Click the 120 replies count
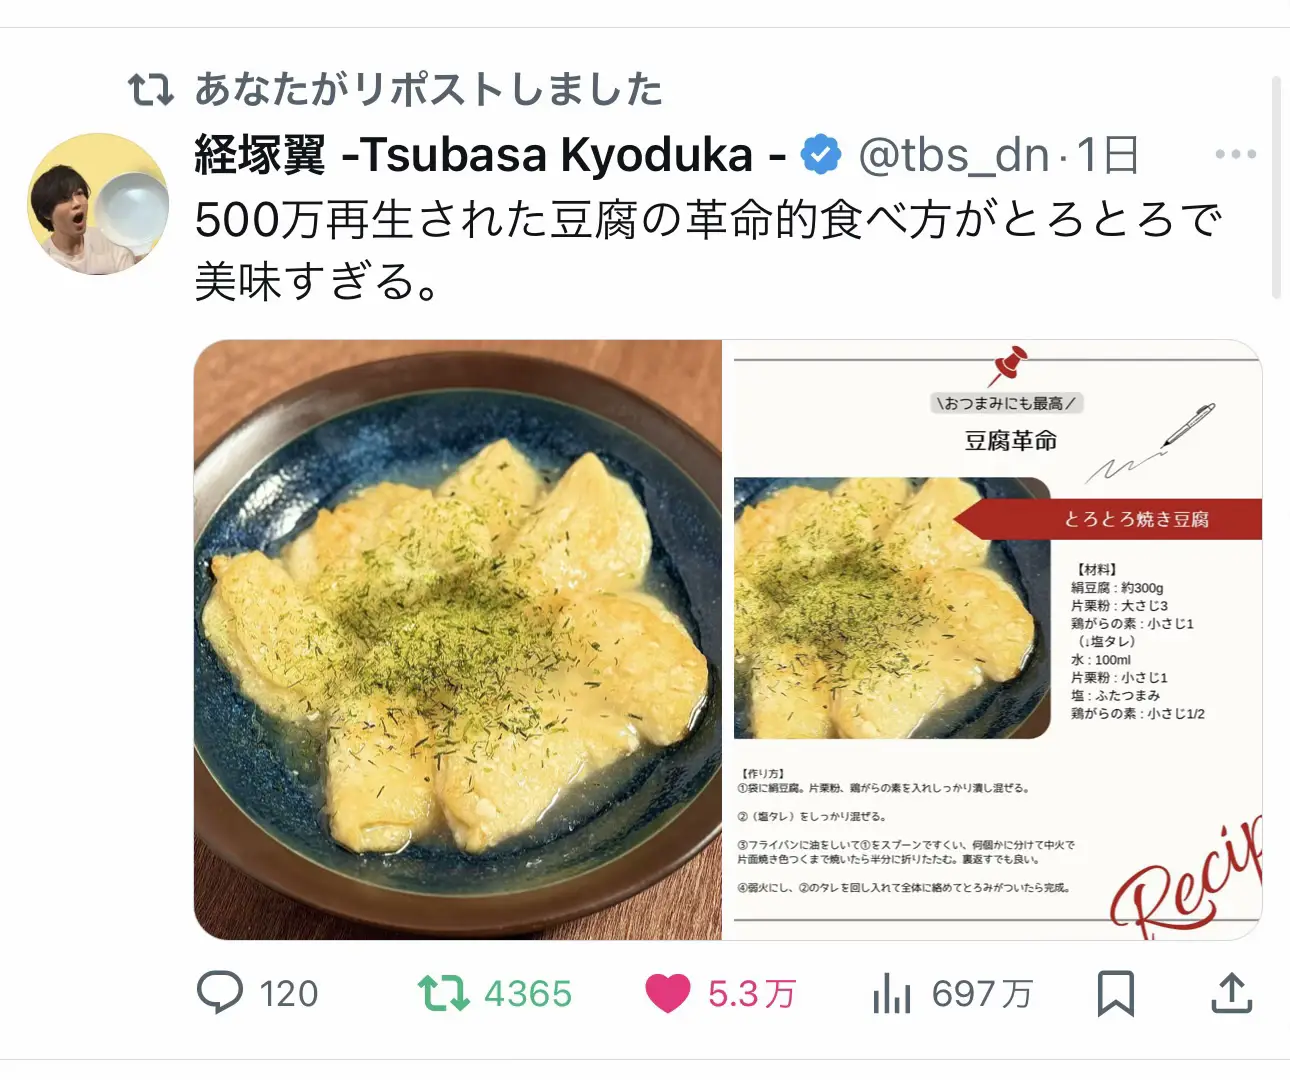Screen dimensions: 1290x1080 click(289, 994)
